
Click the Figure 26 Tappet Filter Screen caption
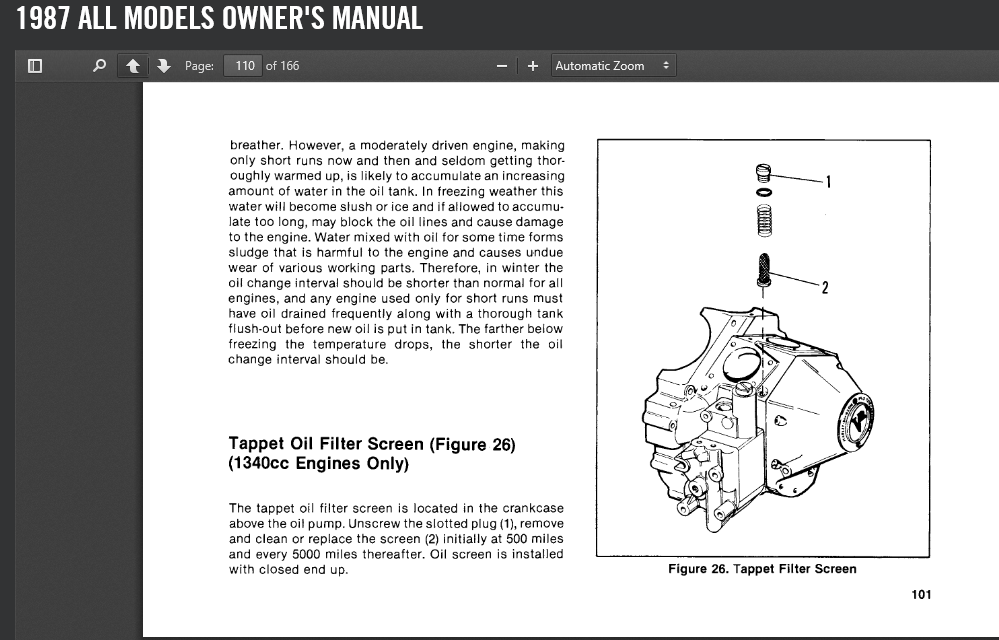[x=762, y=569]
